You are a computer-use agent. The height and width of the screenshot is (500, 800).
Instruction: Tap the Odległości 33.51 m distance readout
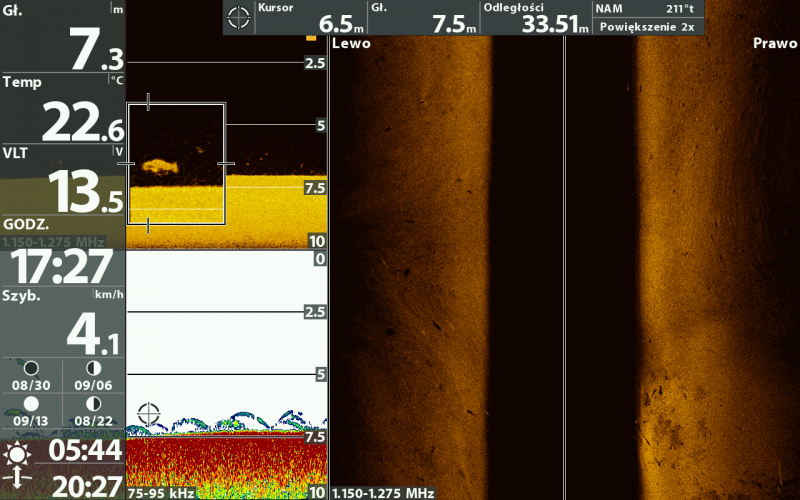(535, 18)
